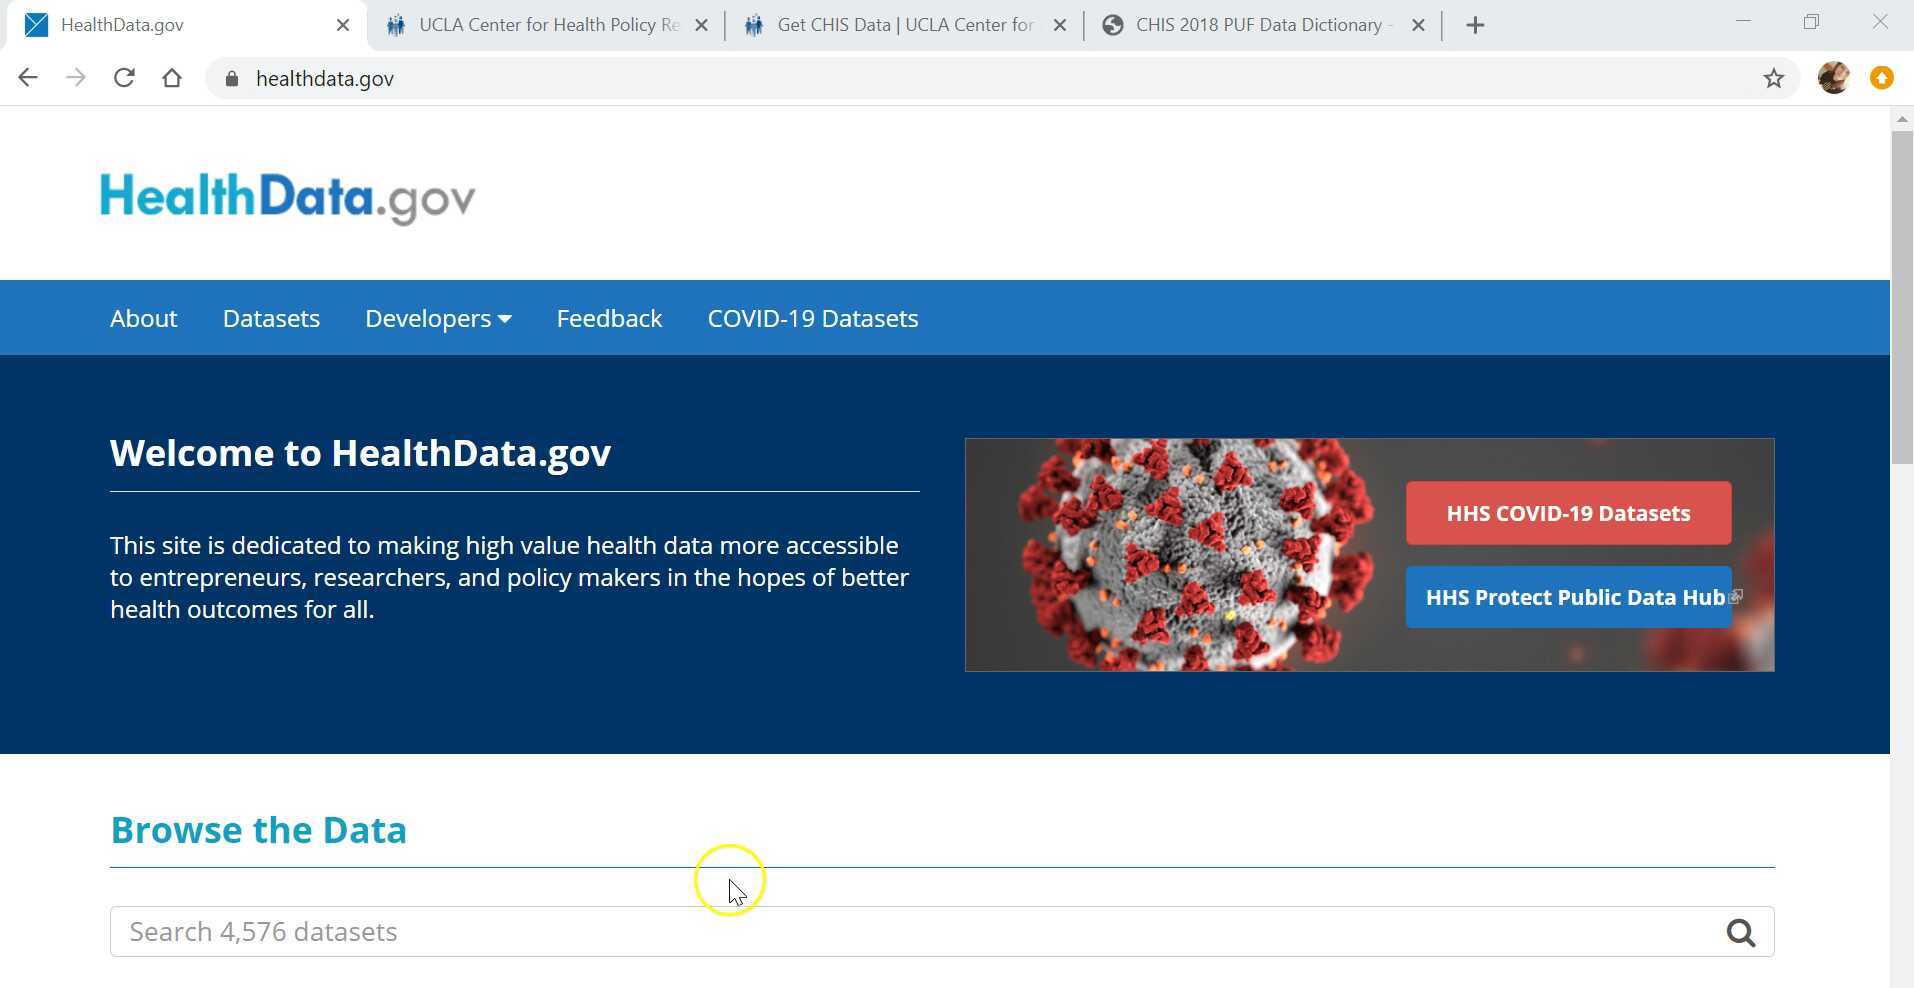Viewport: 1914px width, 988px height.
Task: Open the COVID-19 Datasets menu item
Action: [x=812, y=318]
